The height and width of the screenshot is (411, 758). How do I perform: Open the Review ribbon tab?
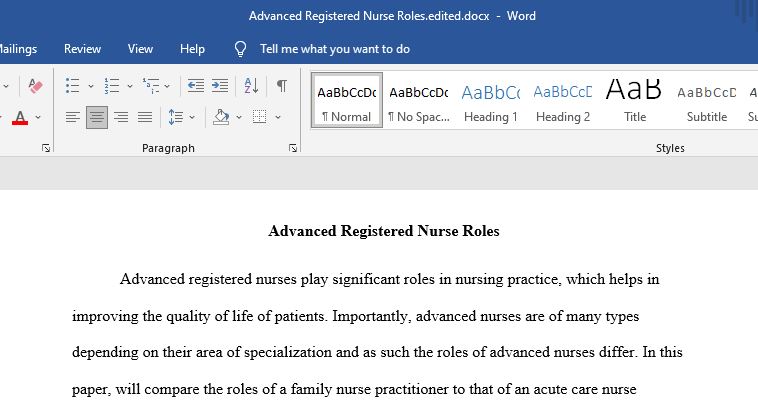click(x=82, y=49)
